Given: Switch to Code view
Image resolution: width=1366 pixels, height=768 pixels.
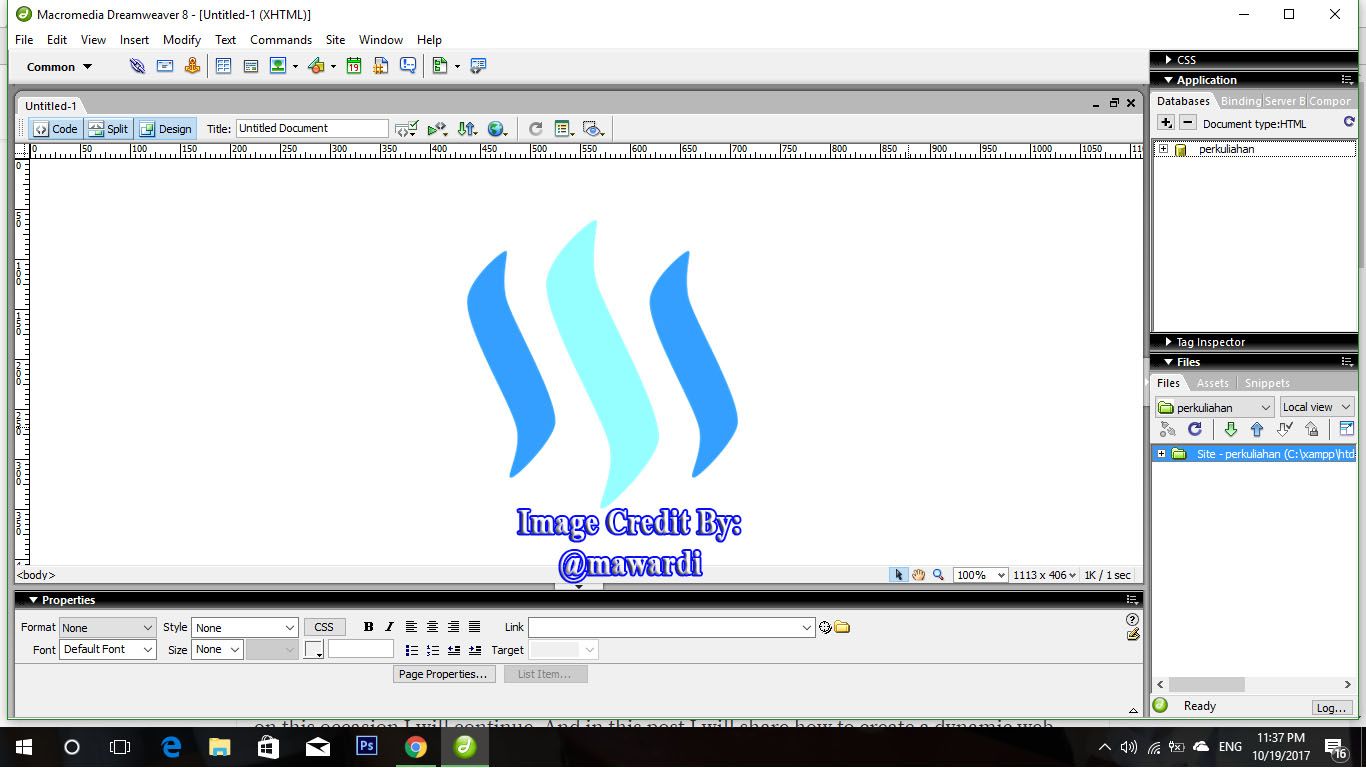Looking at the screenshot, I should tap(55, 129).
